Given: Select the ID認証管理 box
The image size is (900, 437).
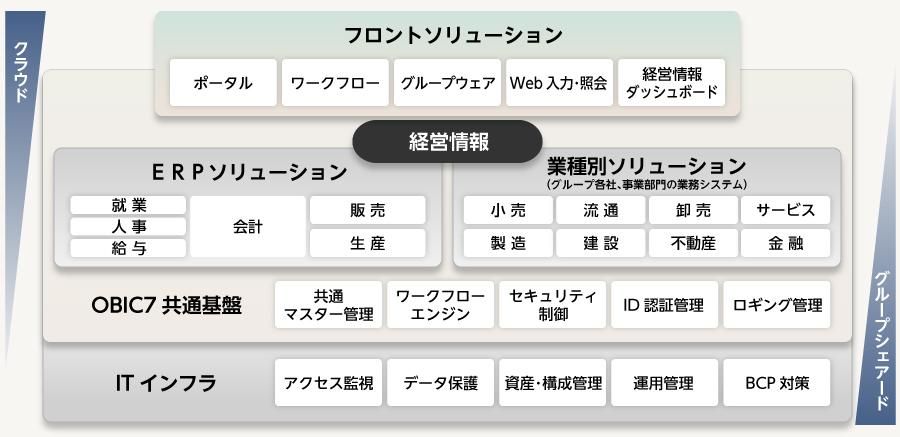Looking at the screenshot, I should (664, 304).
